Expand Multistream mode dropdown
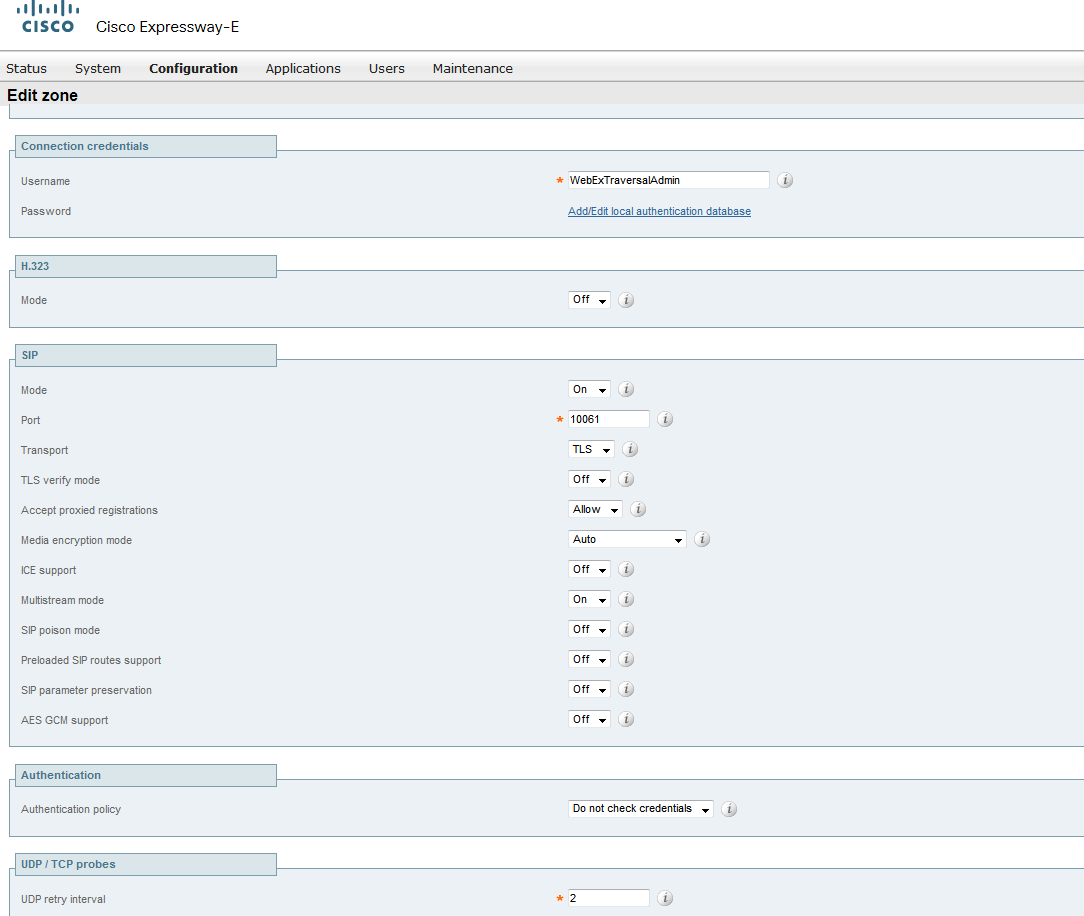Image resolution: width=1084 pixels, height=916 pixels. [589, 599]
